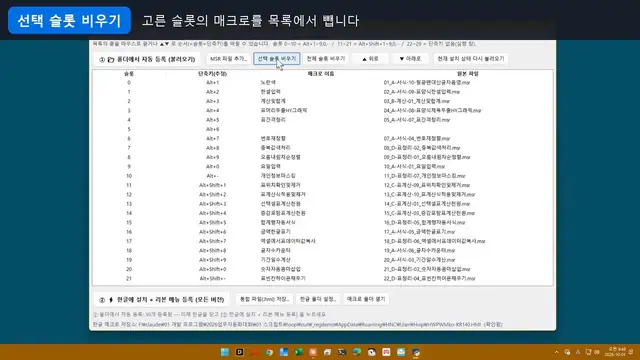Select the 'Alt+9' shortcut cell
The image size is (640, 360).
click(x=212, y=157)
